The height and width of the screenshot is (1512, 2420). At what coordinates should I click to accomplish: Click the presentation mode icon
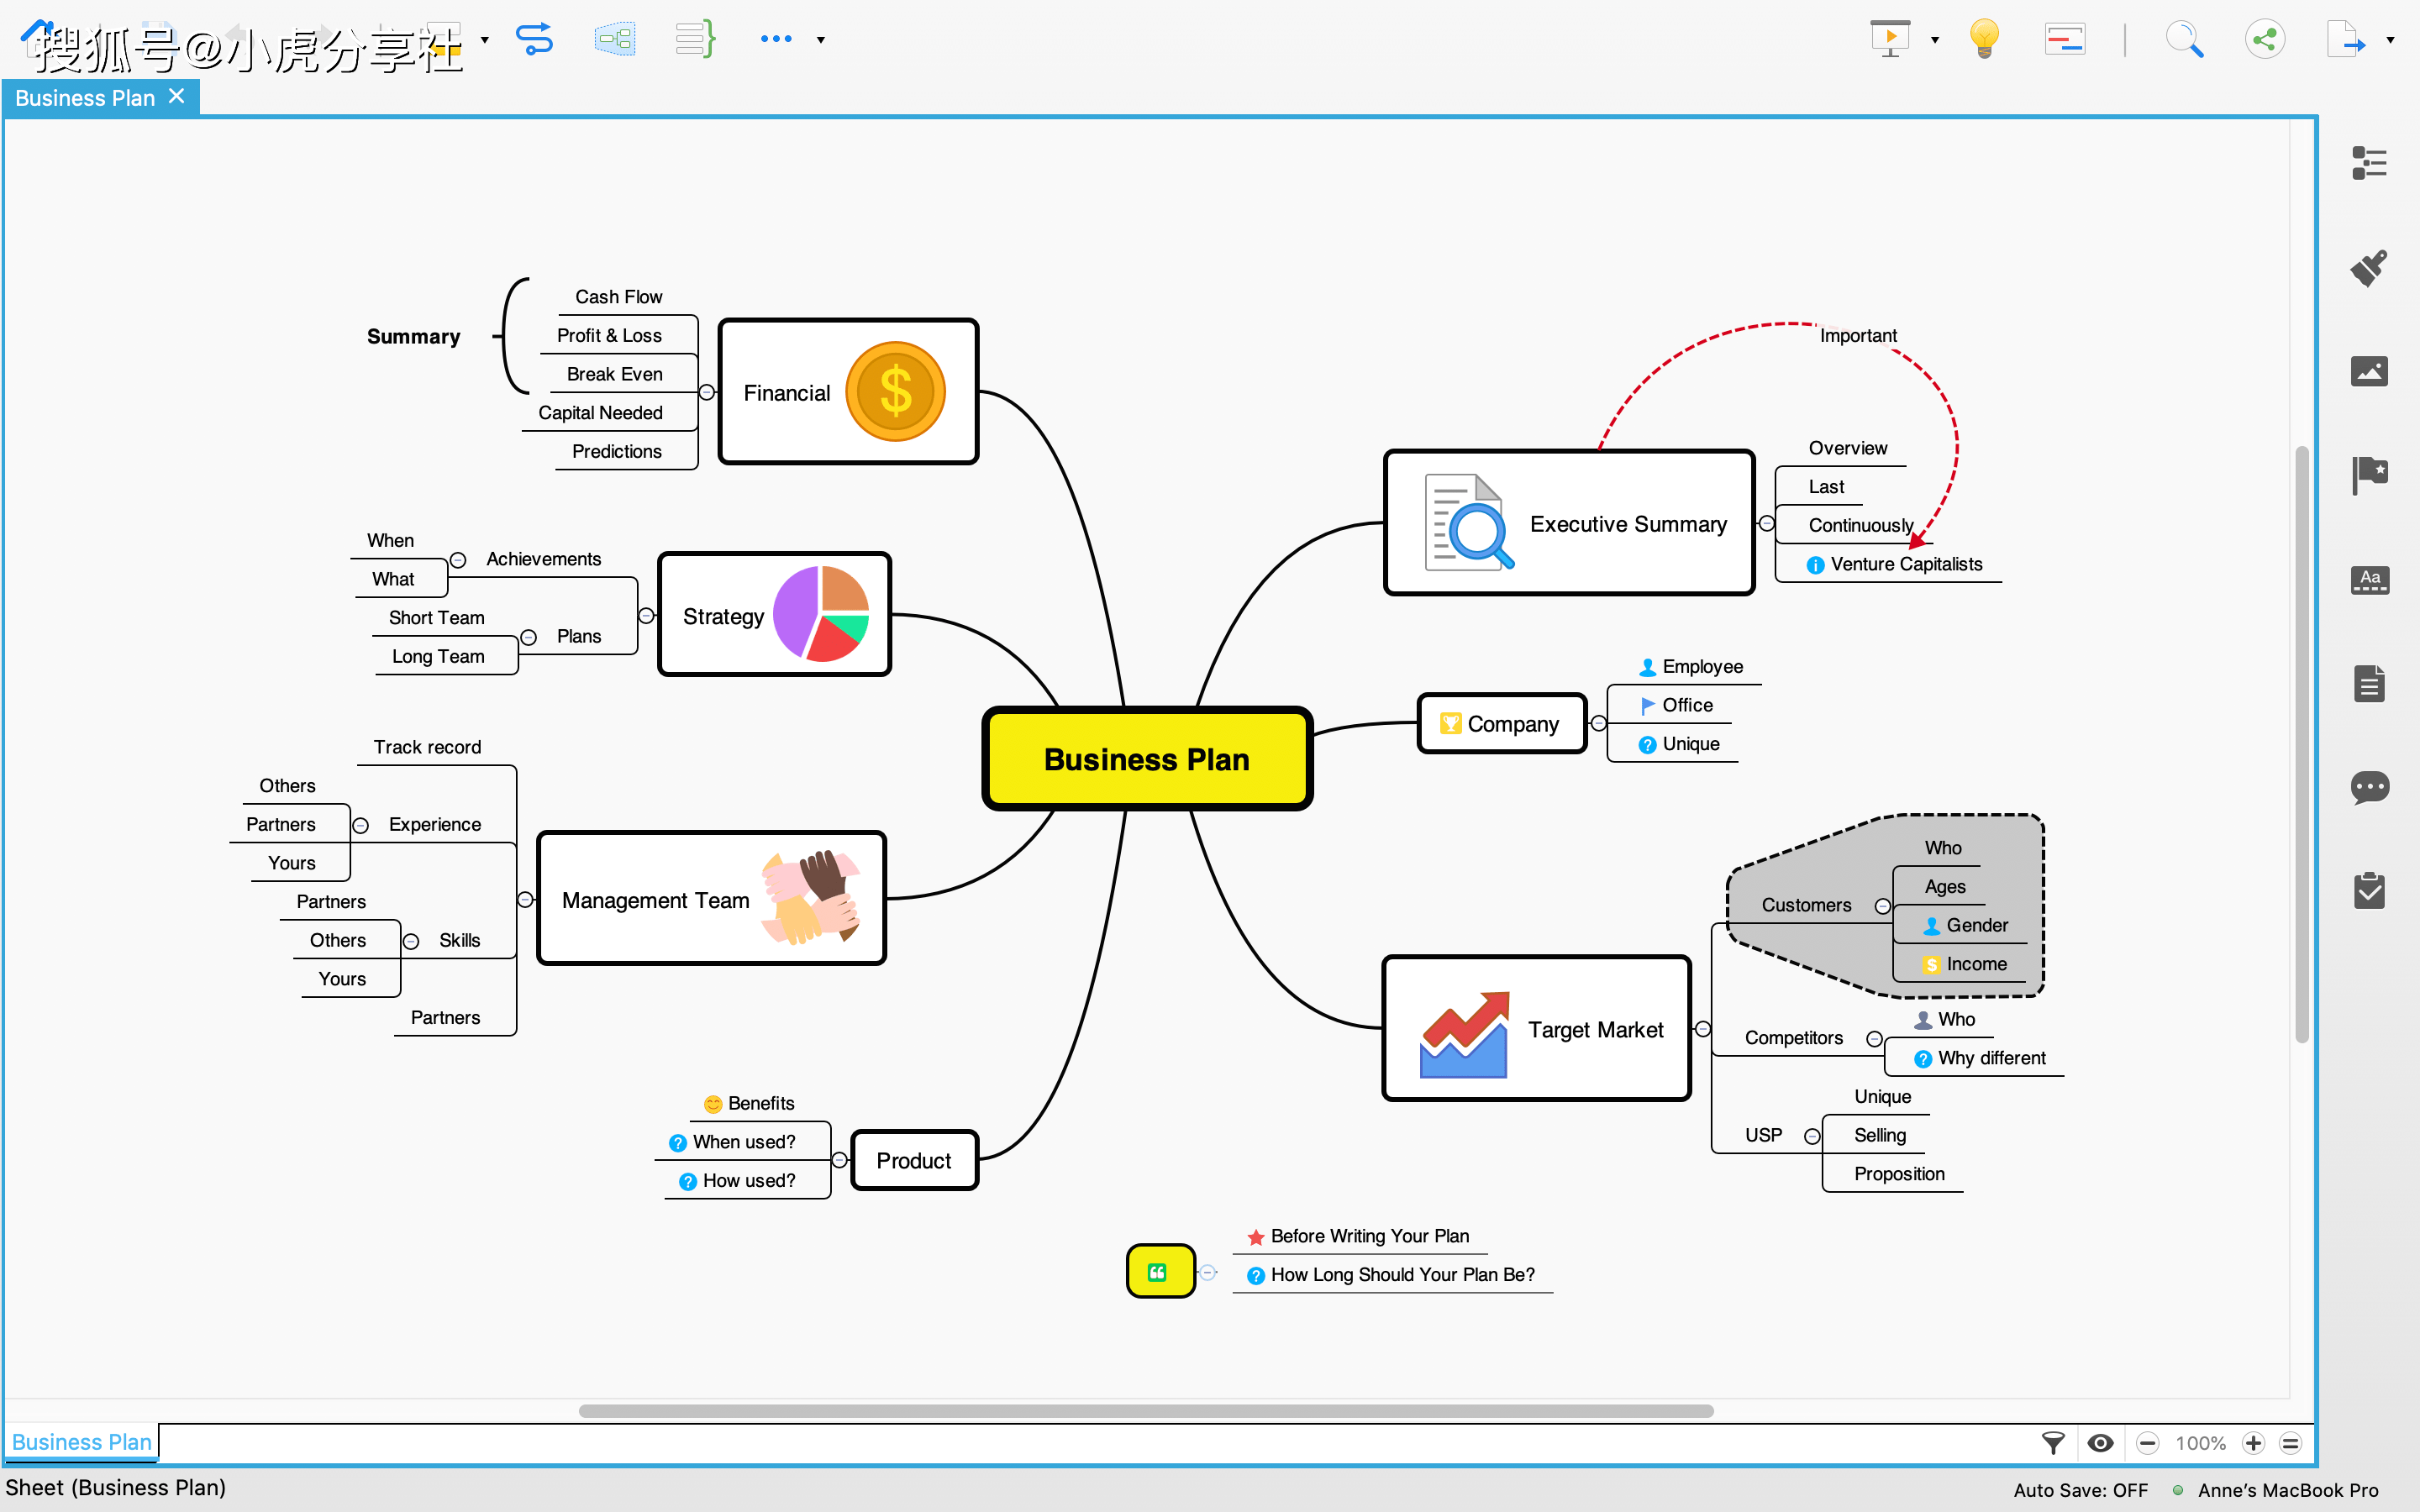[1891, 39]
